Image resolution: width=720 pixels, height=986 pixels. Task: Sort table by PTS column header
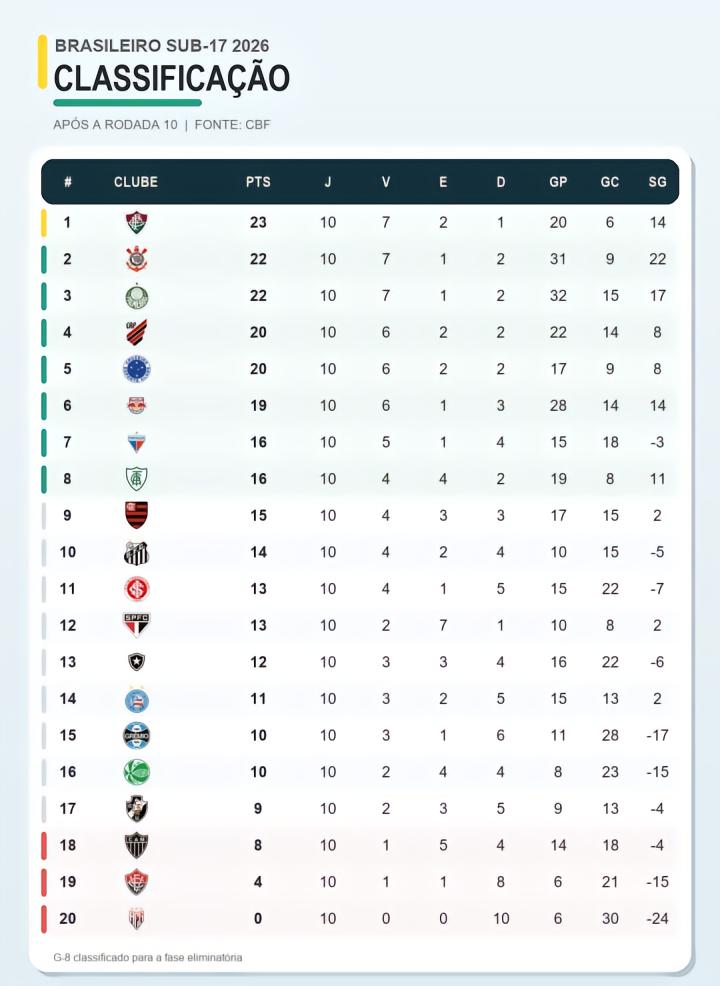pos(258,182)
